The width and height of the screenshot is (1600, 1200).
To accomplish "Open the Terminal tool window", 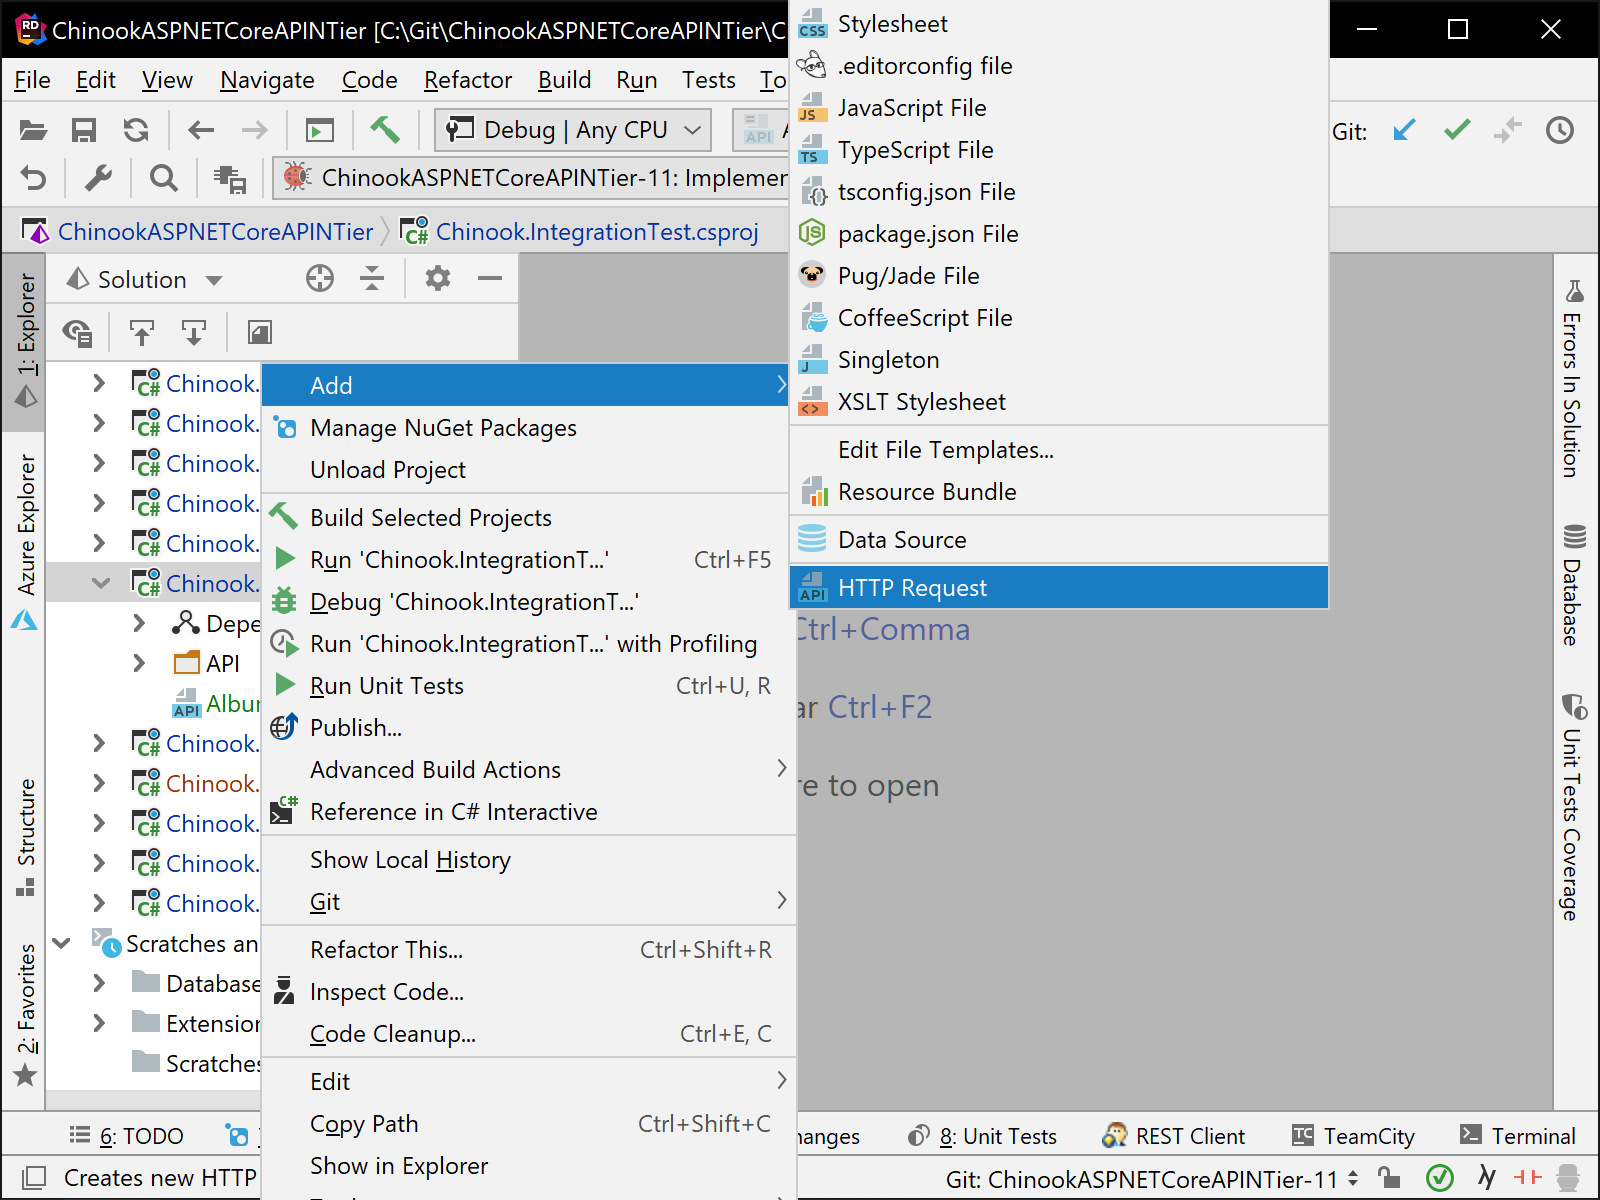I will click(x=1518, y=1136).
